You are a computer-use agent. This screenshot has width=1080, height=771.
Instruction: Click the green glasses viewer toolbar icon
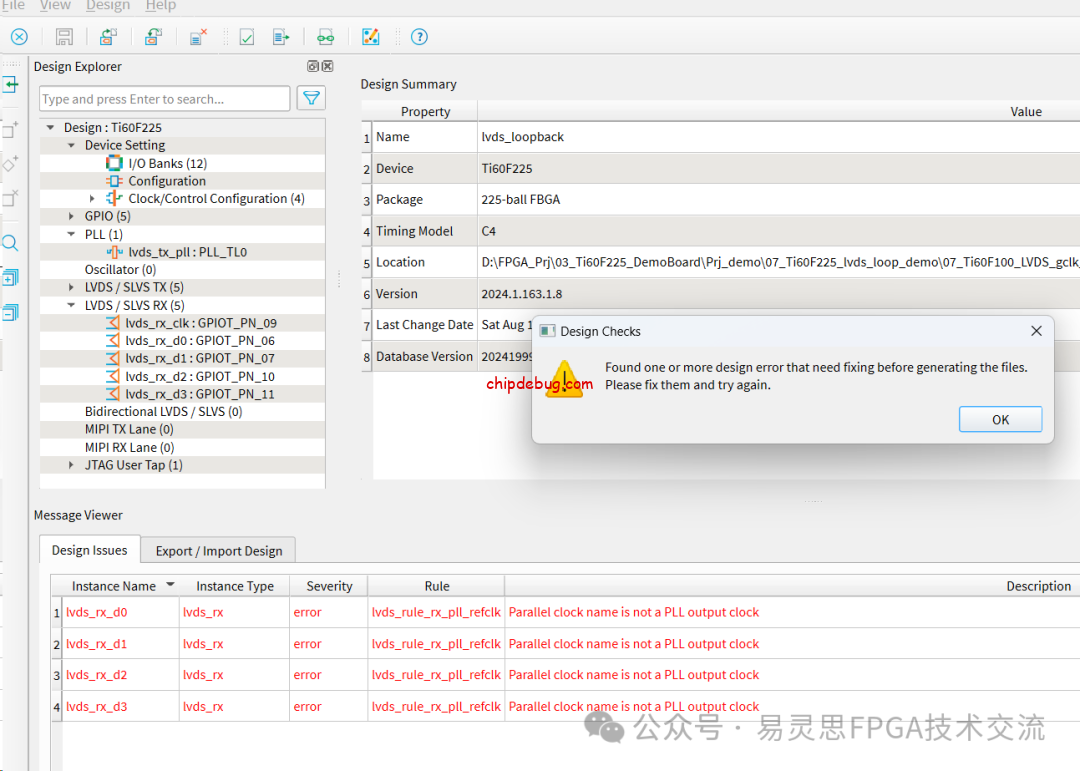click(325, 37)
